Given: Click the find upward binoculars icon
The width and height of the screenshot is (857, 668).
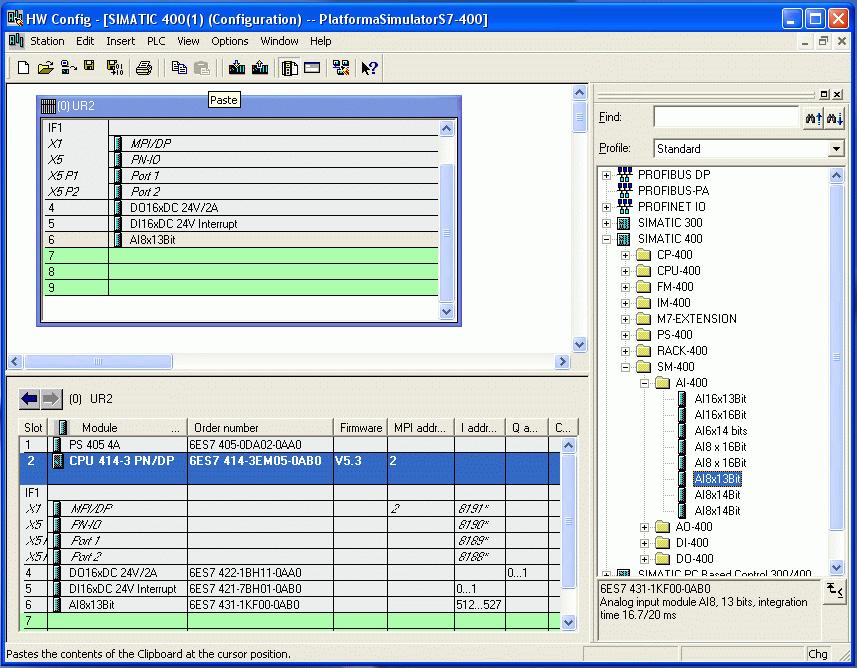Looking at the screenshot, I should click(x=813, y=118).
